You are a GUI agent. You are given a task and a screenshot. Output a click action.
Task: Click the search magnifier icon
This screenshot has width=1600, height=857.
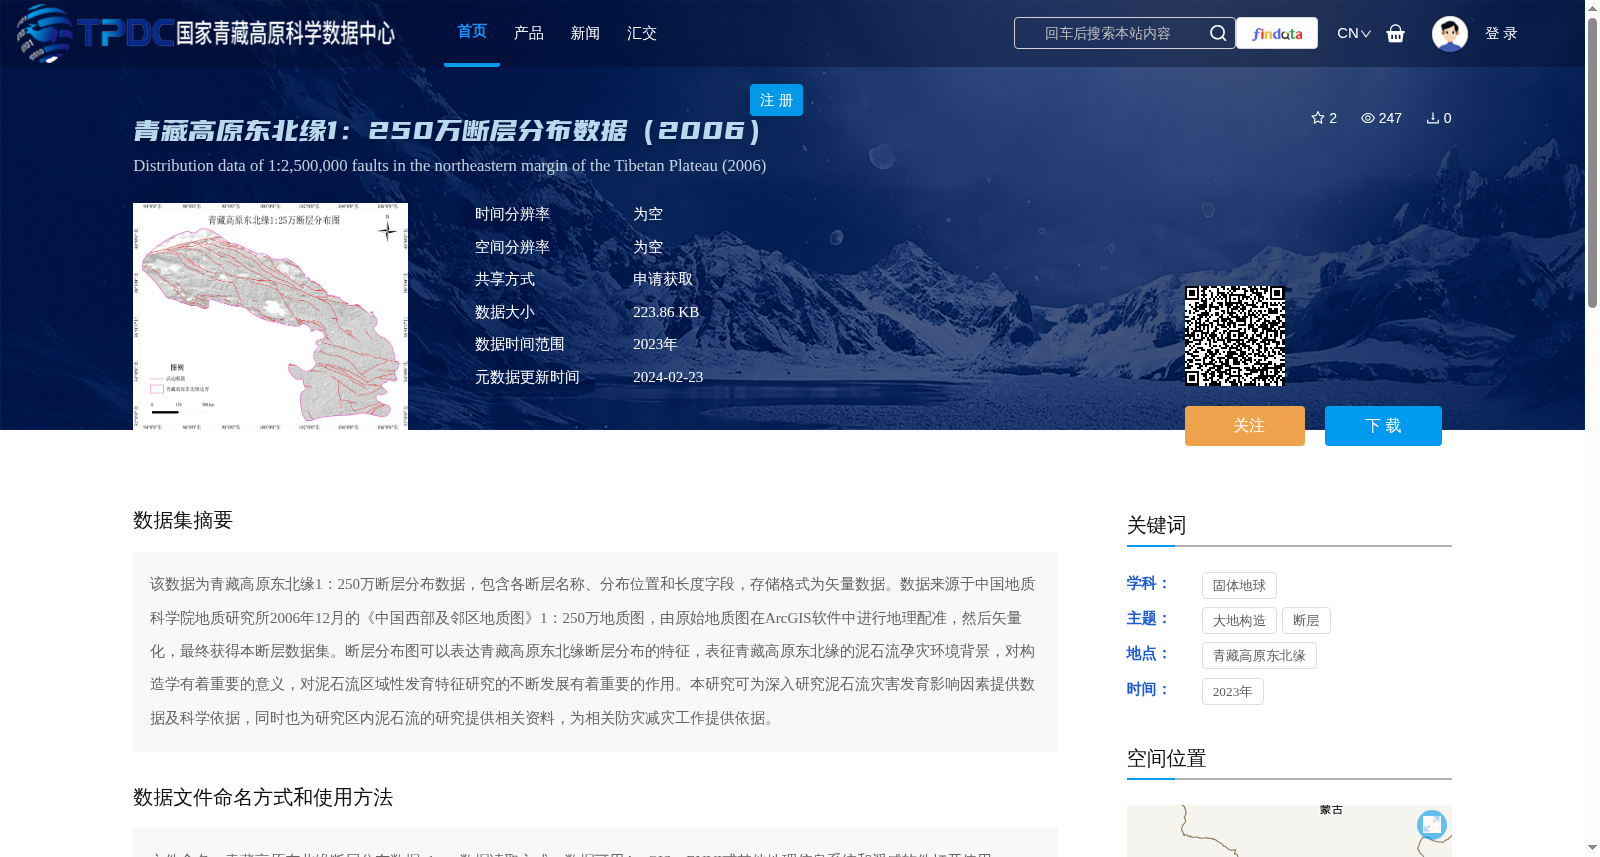pyautogui.click(x=1218, y=33)
